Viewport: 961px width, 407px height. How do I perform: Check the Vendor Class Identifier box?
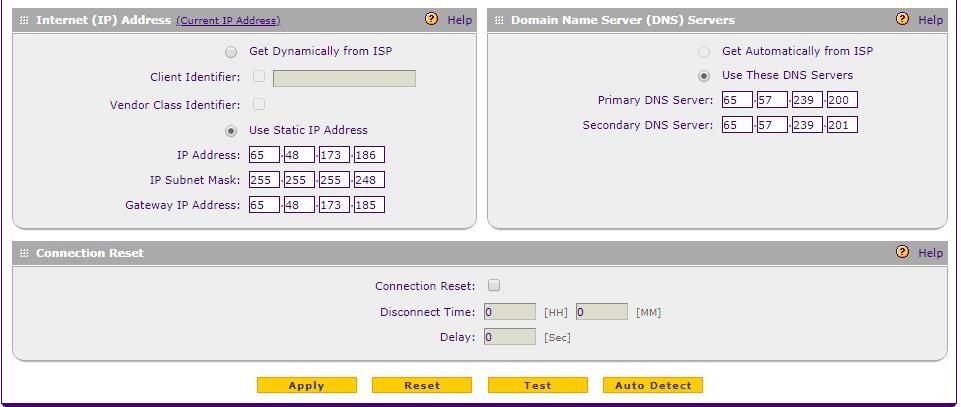(260, 104)
